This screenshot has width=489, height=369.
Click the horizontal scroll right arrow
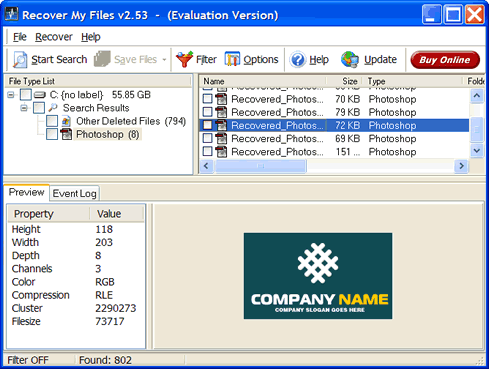click(461, 166)
